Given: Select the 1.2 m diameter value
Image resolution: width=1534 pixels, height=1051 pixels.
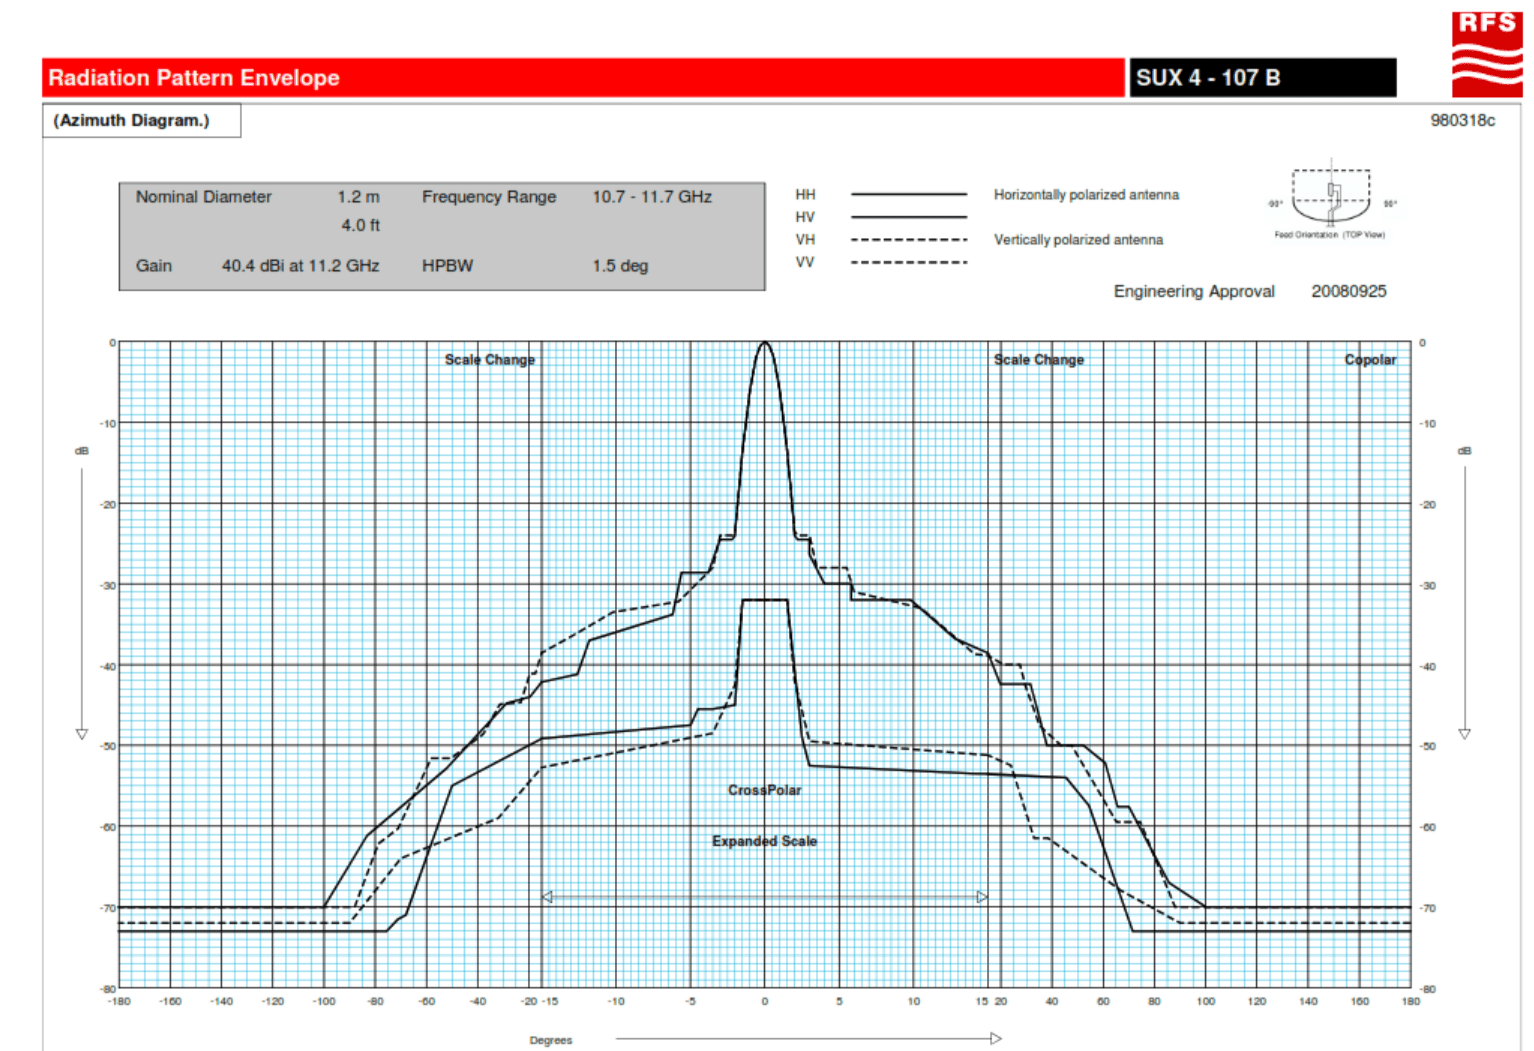Looking at the screenshot, I should (358, 197).
